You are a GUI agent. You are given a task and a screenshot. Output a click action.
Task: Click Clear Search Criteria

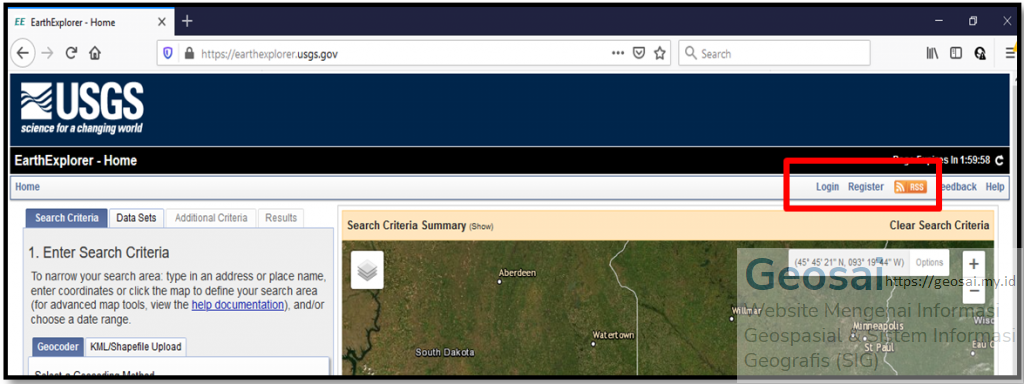pos(939,225)
